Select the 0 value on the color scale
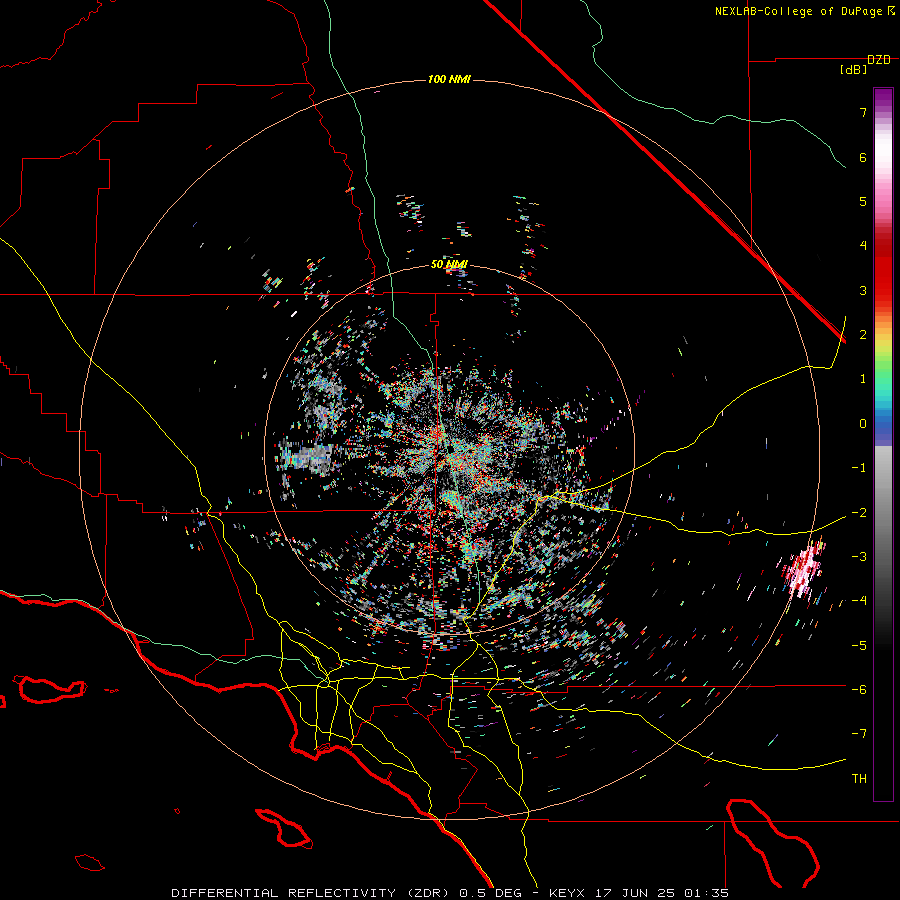900x900 pixels. (x=862, y=424)
